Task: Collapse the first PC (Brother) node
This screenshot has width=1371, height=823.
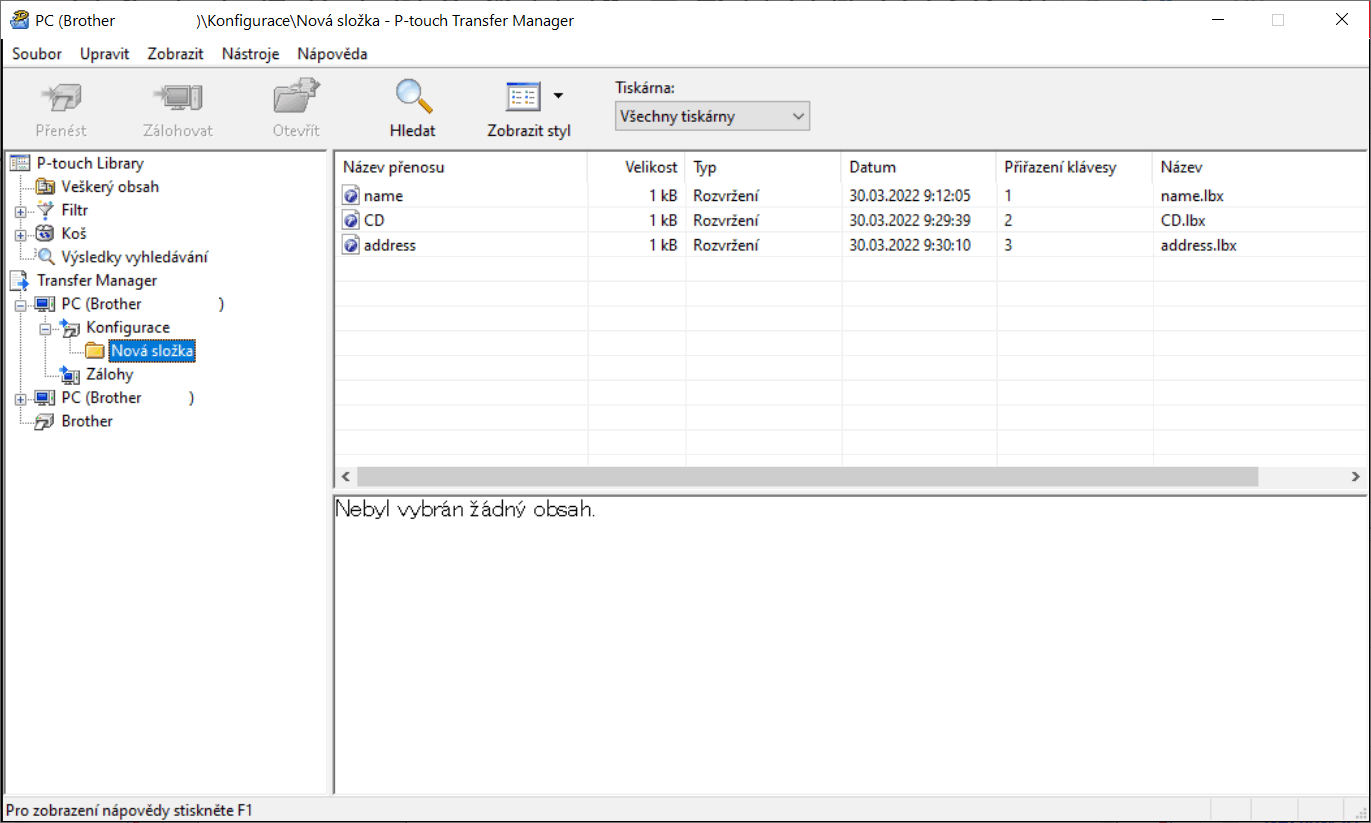Action: (x=20, y=304)
